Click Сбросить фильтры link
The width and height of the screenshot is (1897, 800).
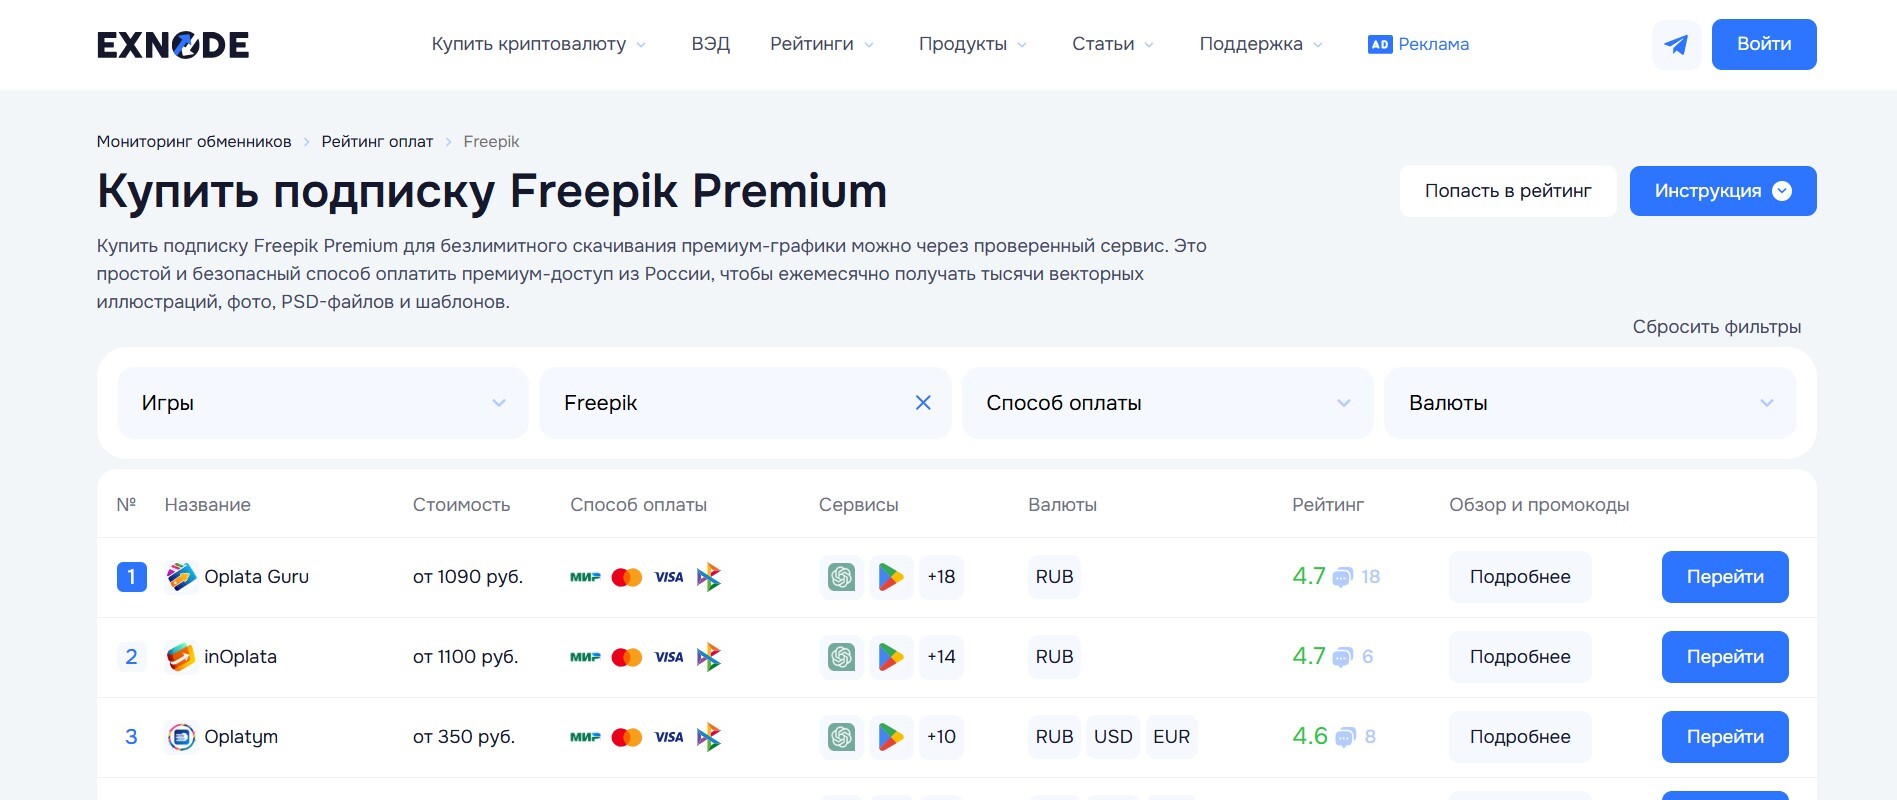[x=1716, y=327]
